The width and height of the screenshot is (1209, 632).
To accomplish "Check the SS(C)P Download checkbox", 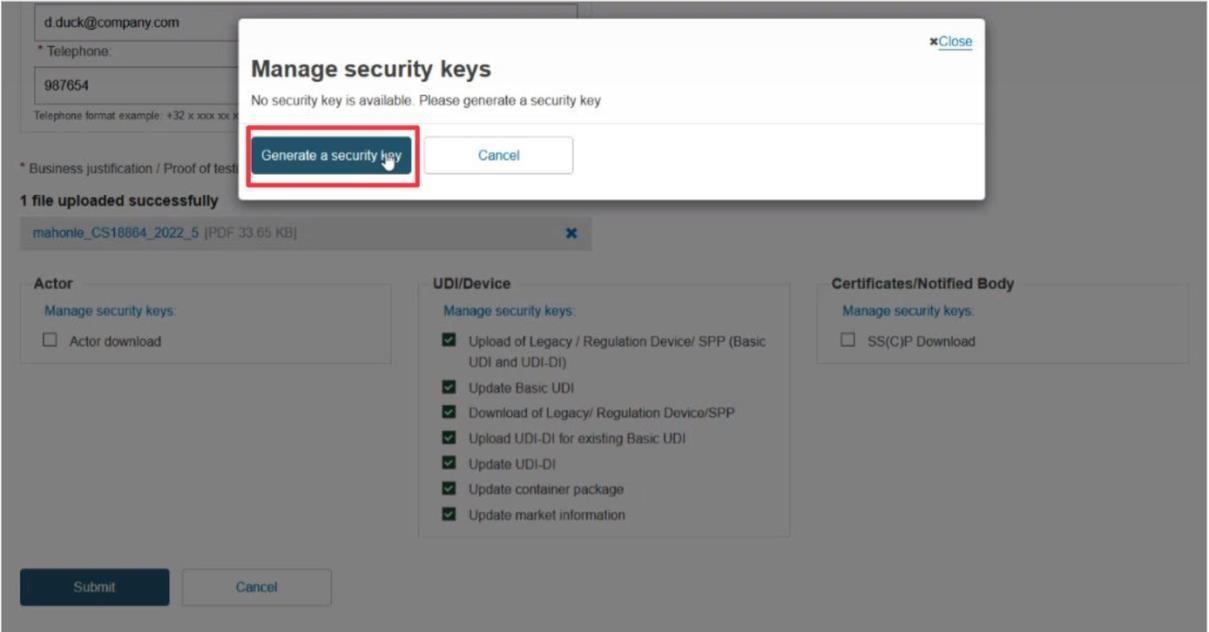I will pyautogui.click(x=848, y=341).
